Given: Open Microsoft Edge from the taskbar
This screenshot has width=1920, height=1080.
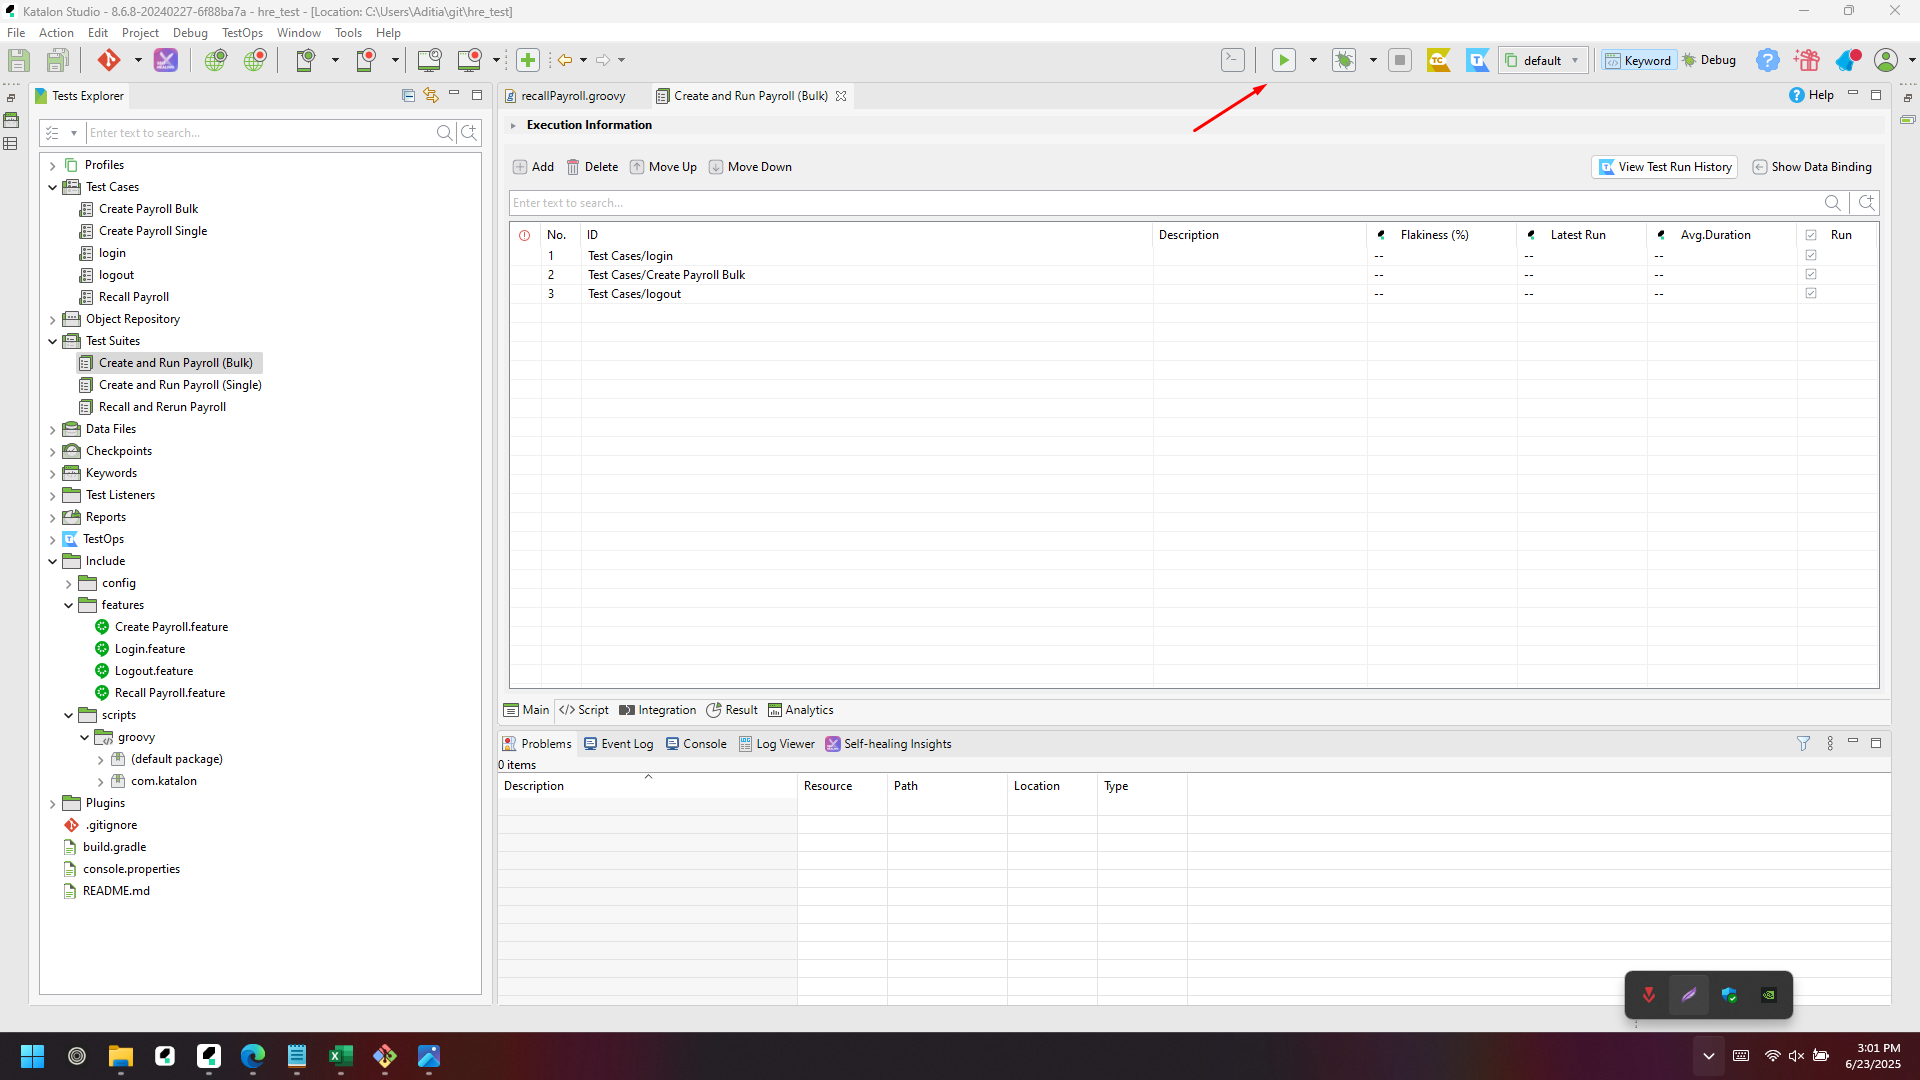Looking at the screenshot, I should tap(253, 1056).
